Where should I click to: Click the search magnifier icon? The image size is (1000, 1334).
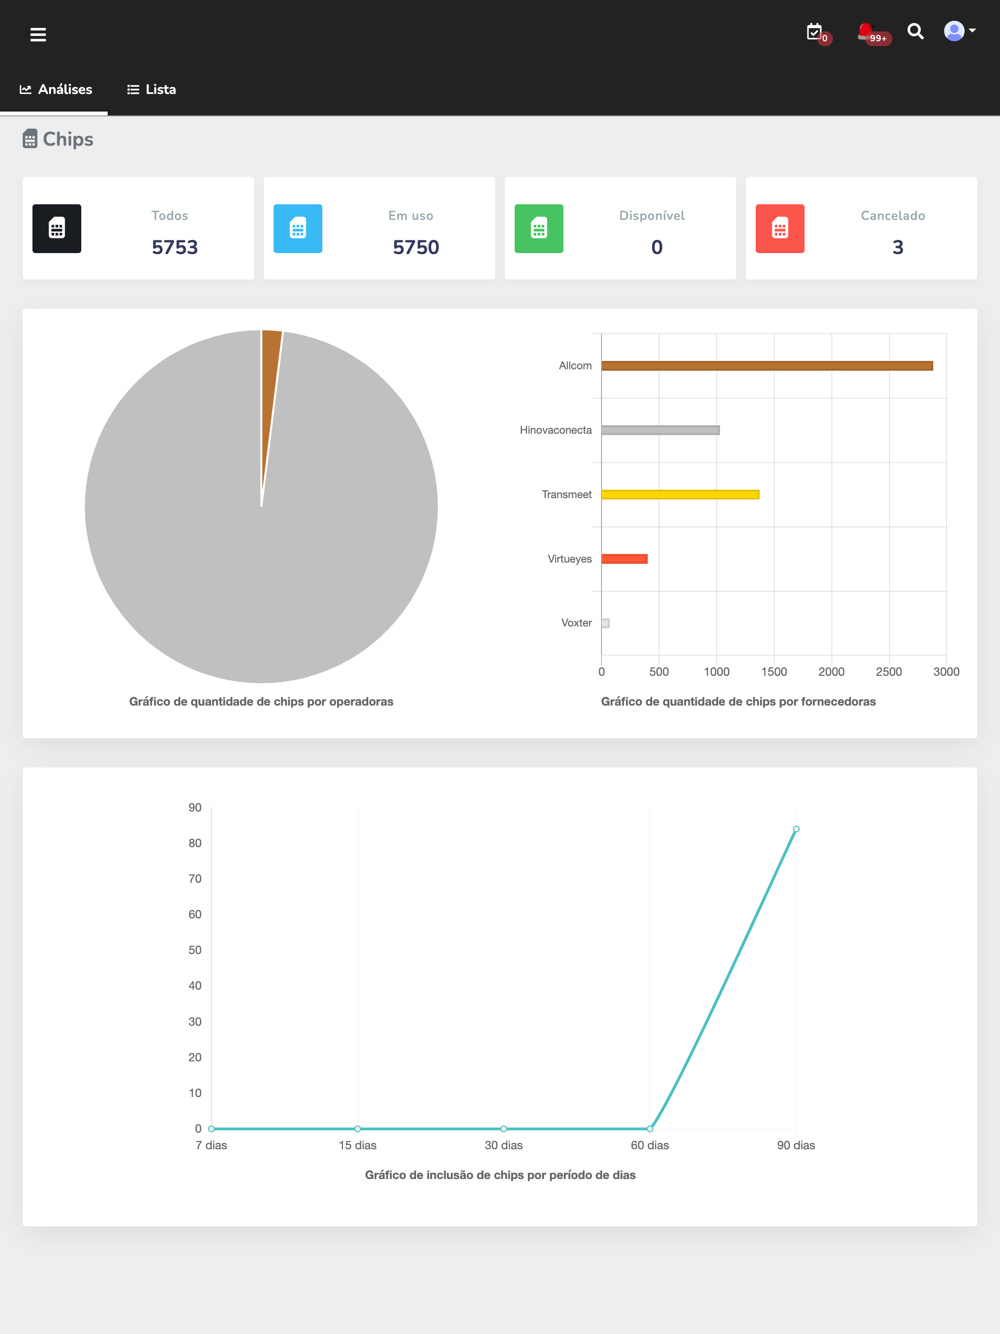click(915, 32)
